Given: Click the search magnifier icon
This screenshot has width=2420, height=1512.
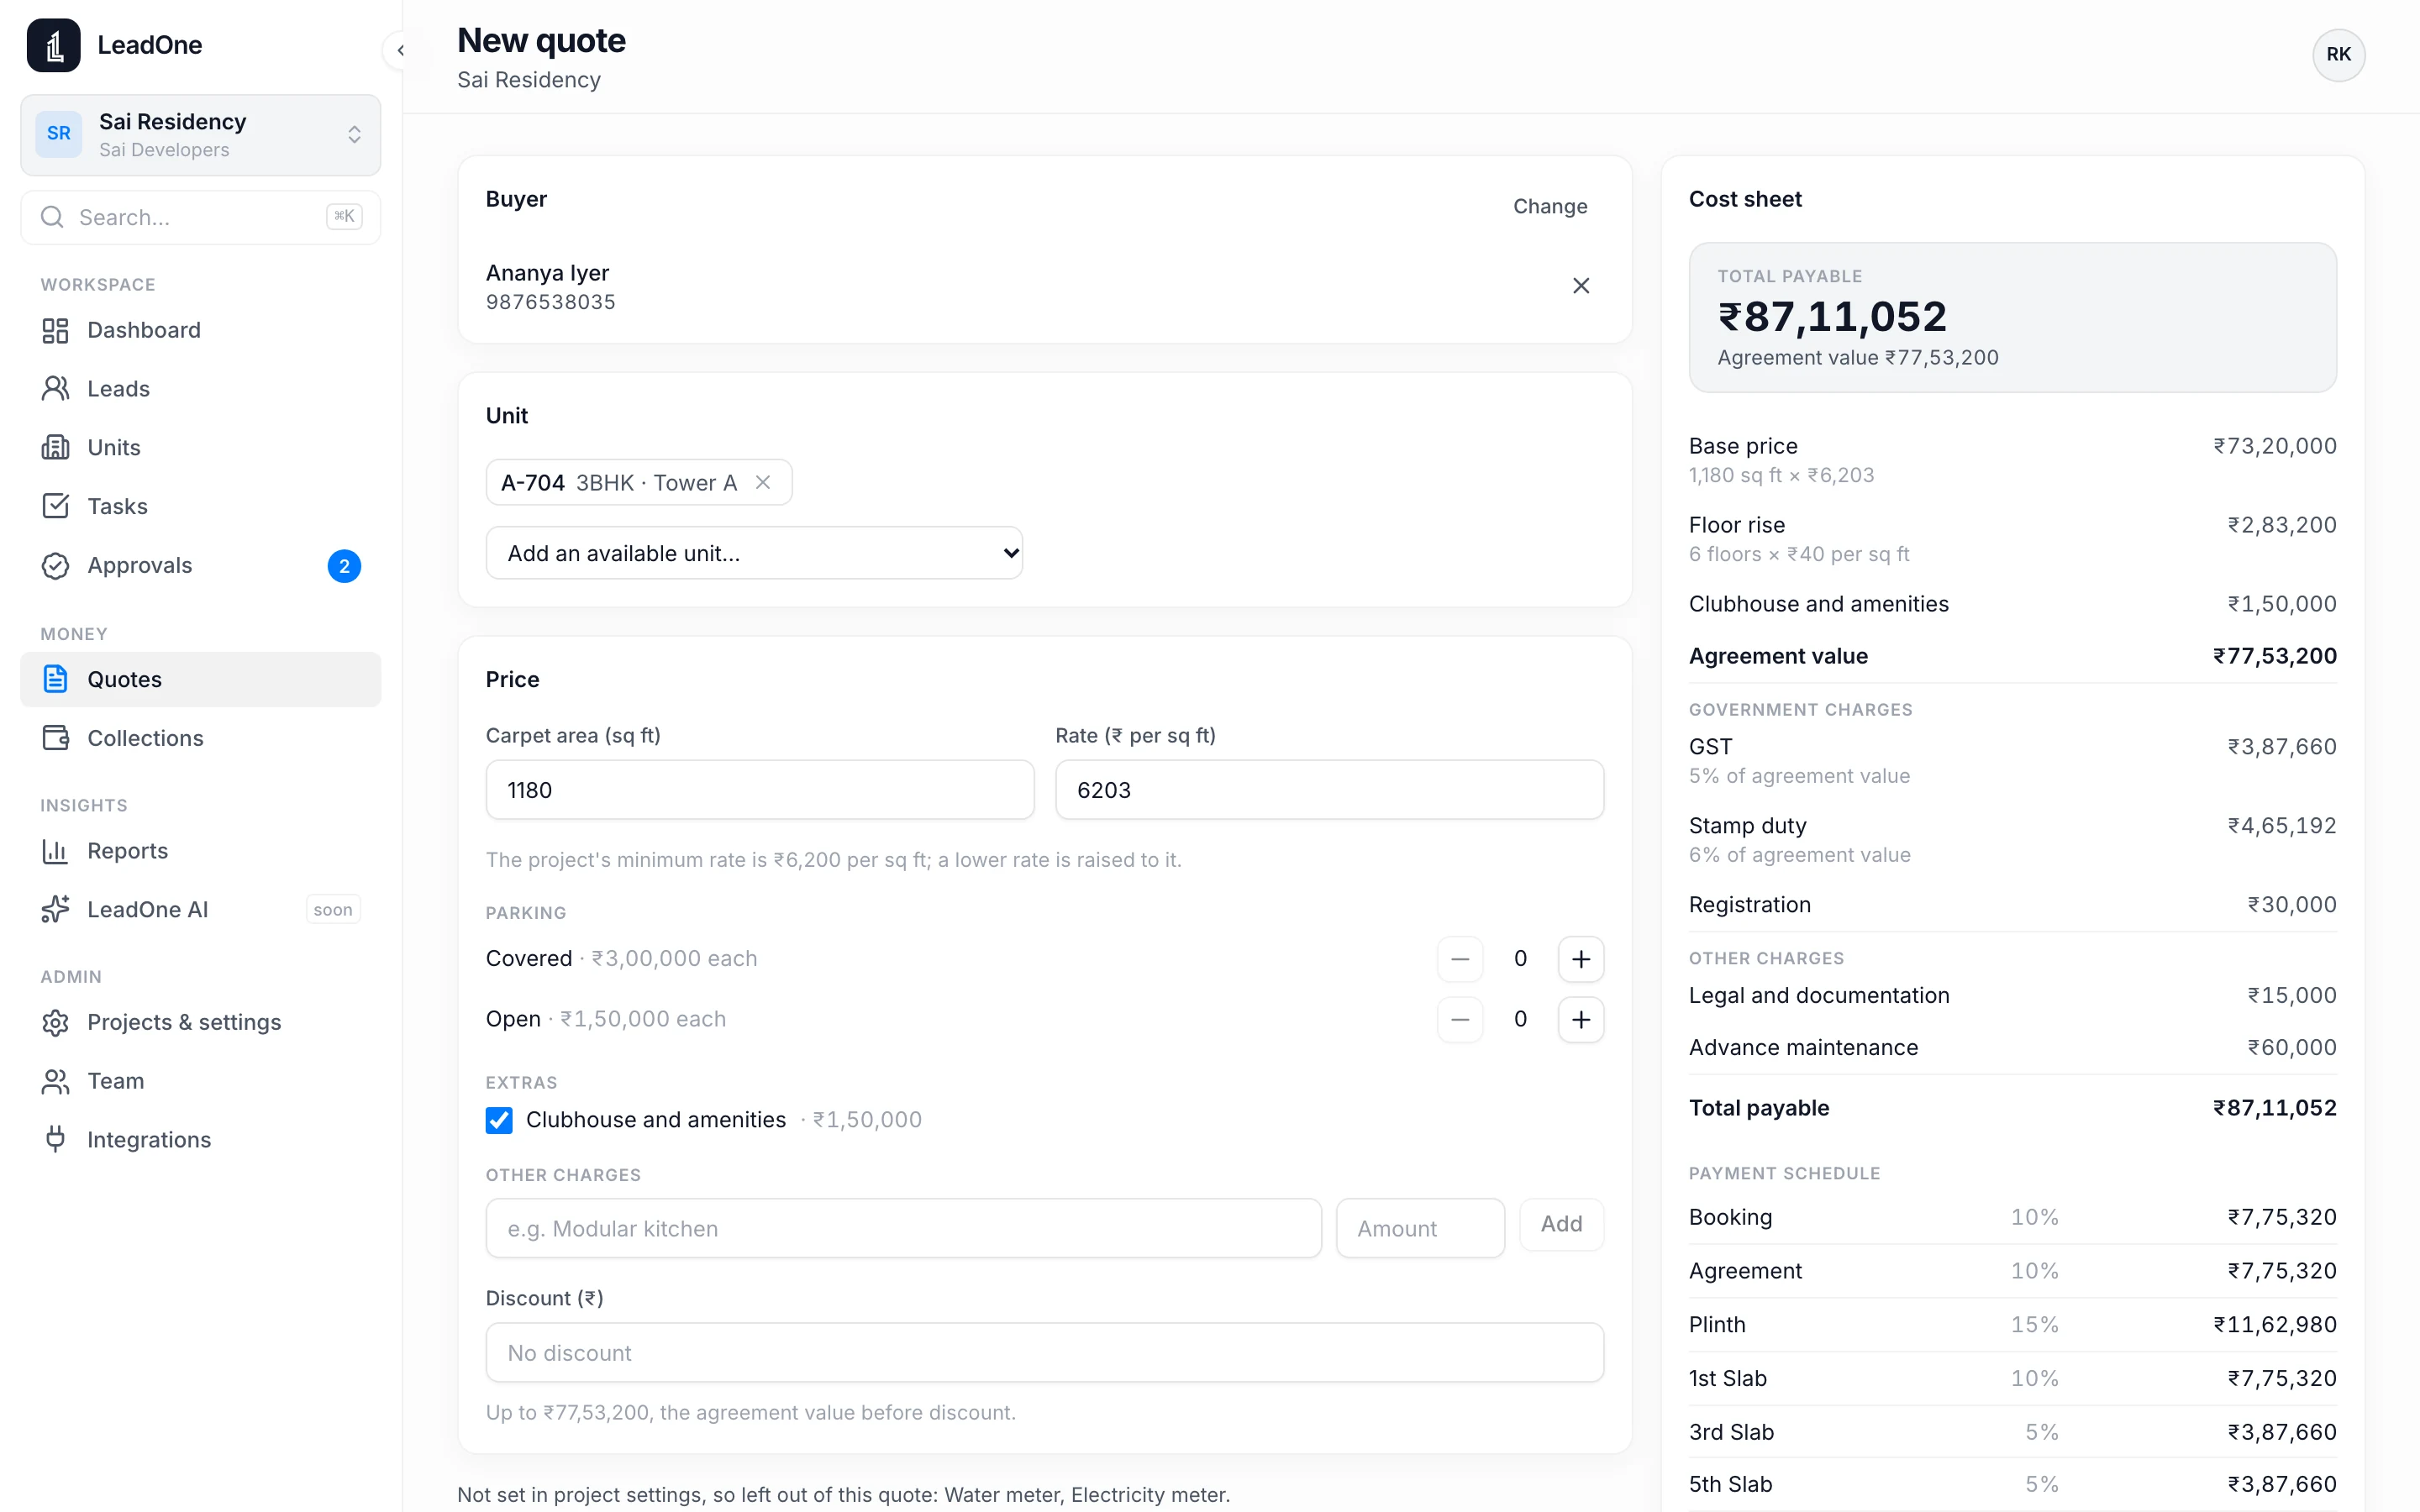Looking at the screenshot, I should [52, 217].
